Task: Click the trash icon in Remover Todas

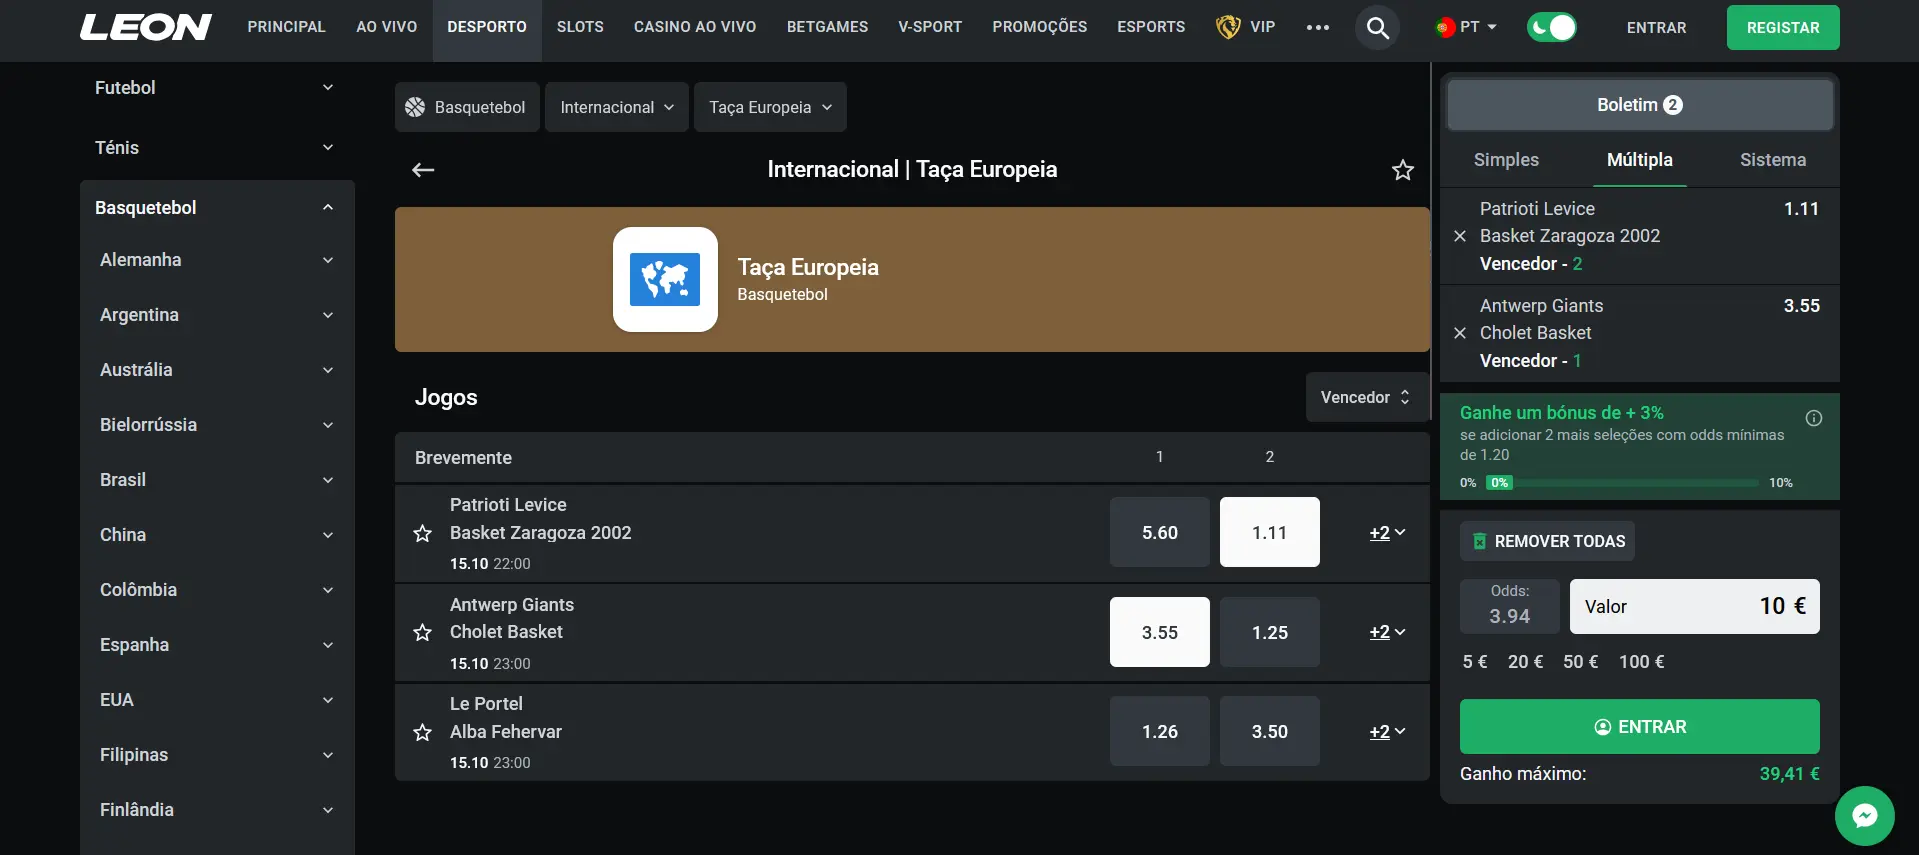Action: click(1479, 541)
